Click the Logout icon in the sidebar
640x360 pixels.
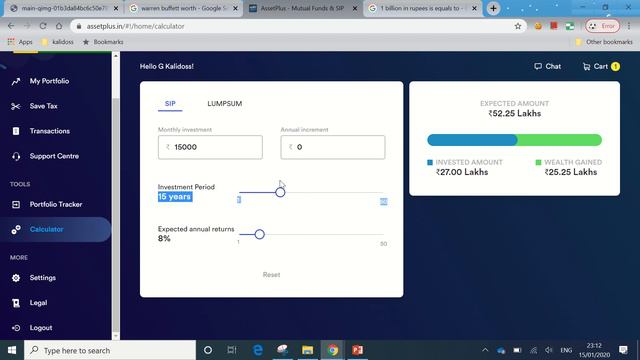click(x=16, y=328)
